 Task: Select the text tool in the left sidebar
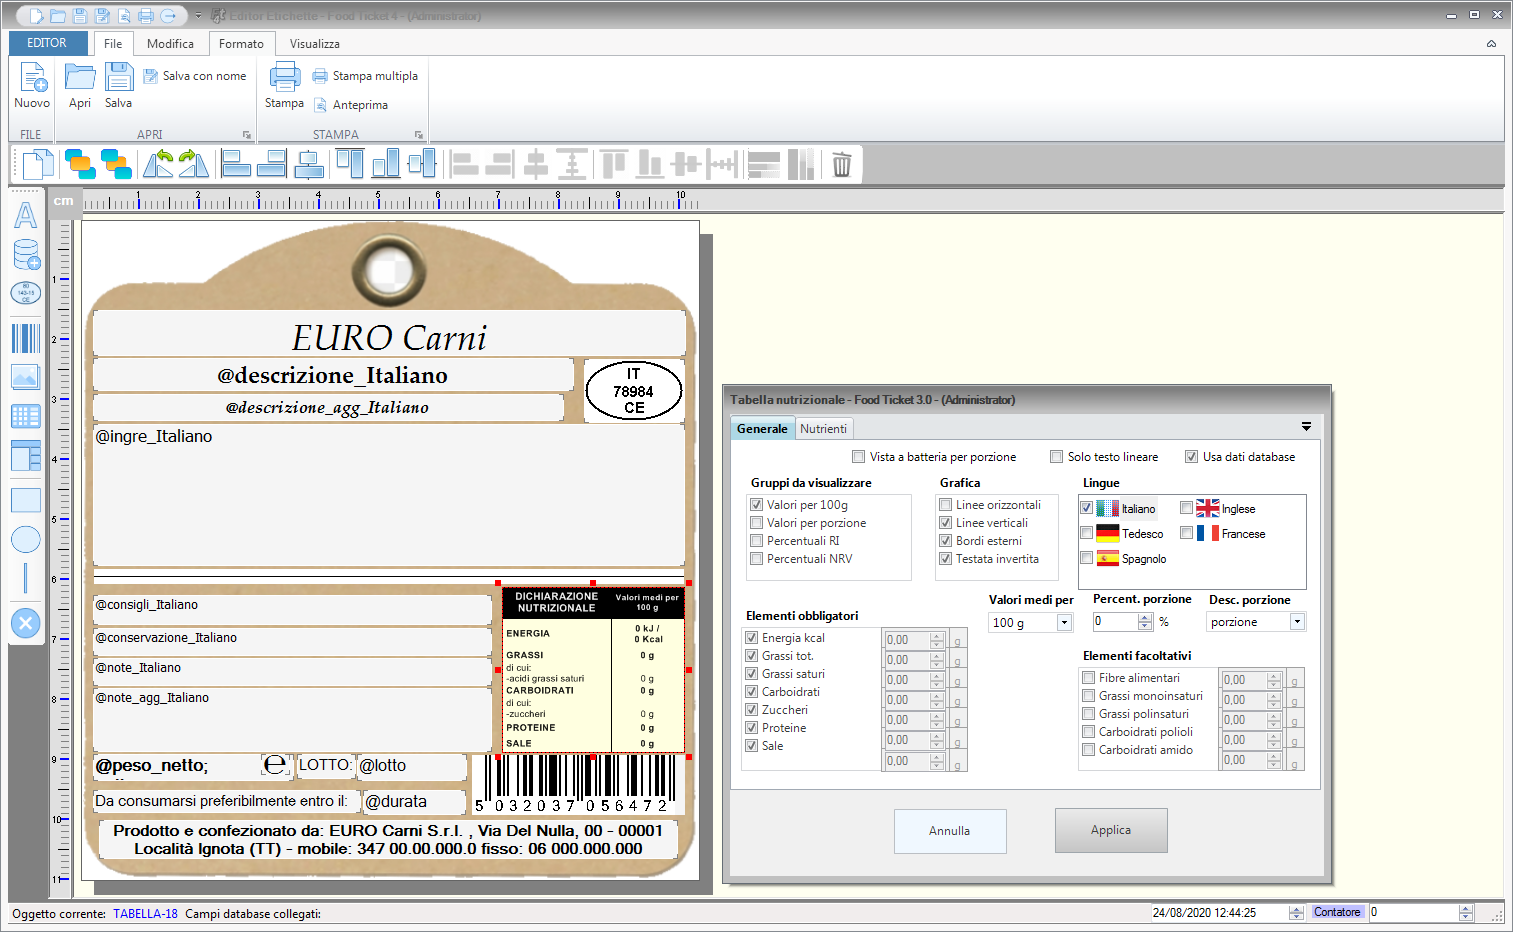point(25,215)
